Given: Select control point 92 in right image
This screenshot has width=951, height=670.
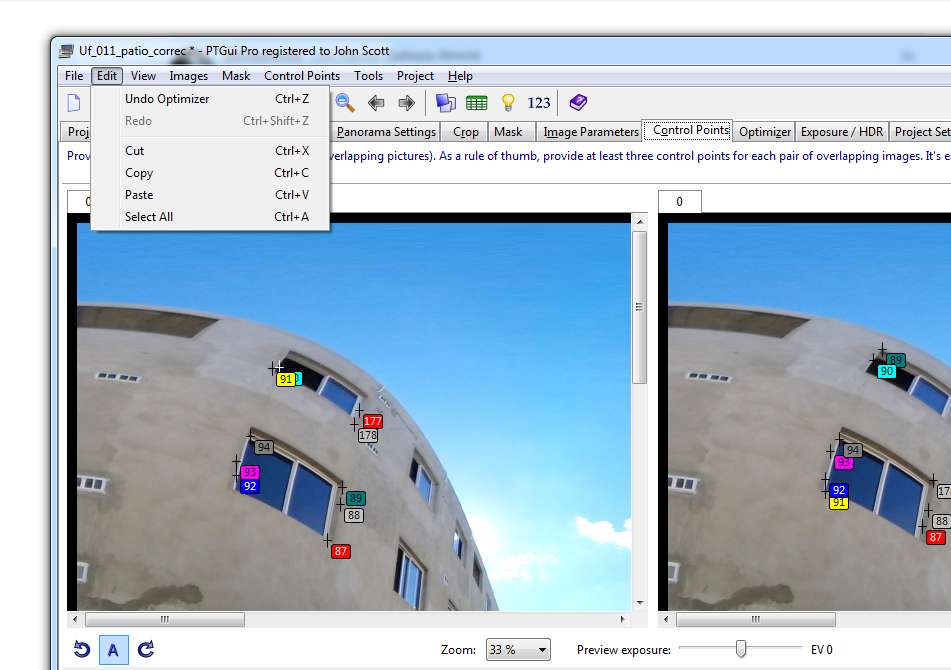Looking at the screenshot, I should (839, 490).
